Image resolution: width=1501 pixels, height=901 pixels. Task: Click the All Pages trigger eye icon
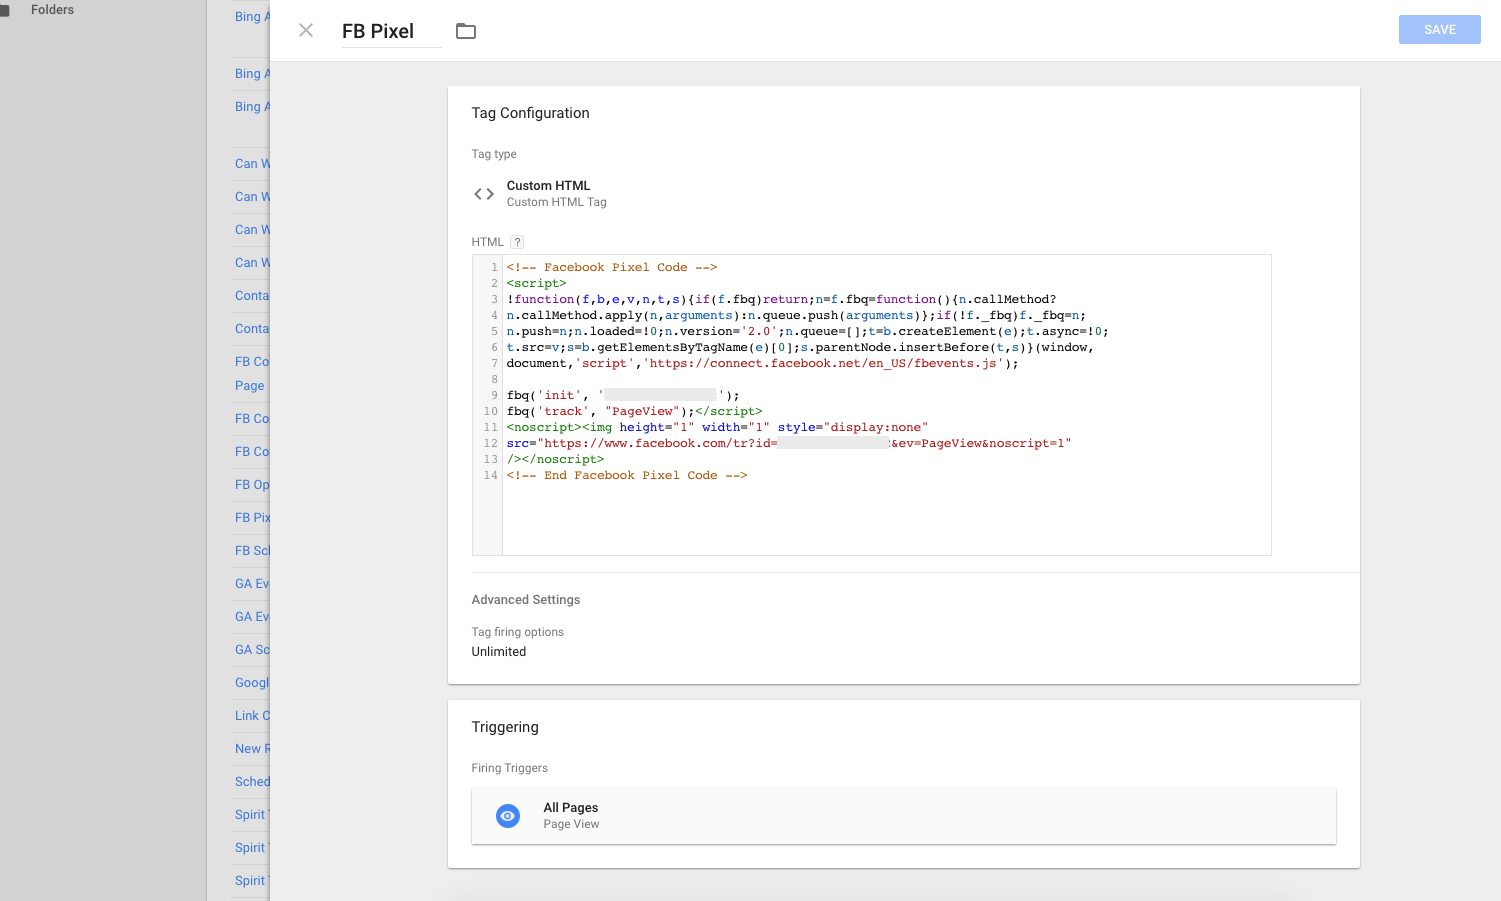508,816
